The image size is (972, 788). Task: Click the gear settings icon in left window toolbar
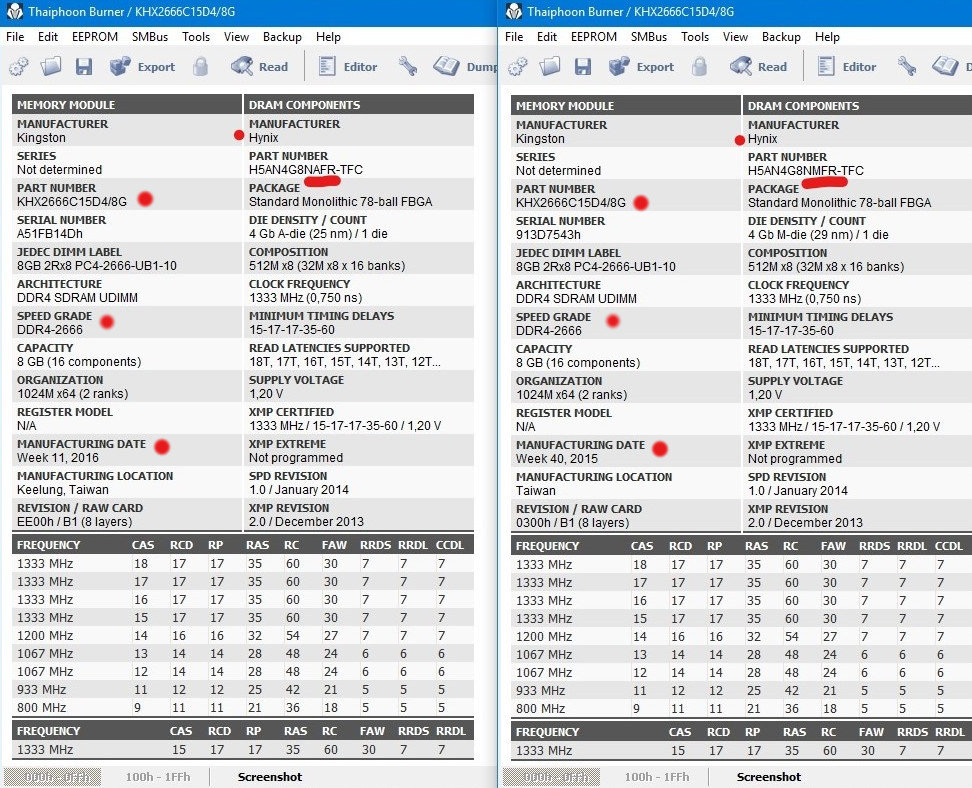pos(19,66)
